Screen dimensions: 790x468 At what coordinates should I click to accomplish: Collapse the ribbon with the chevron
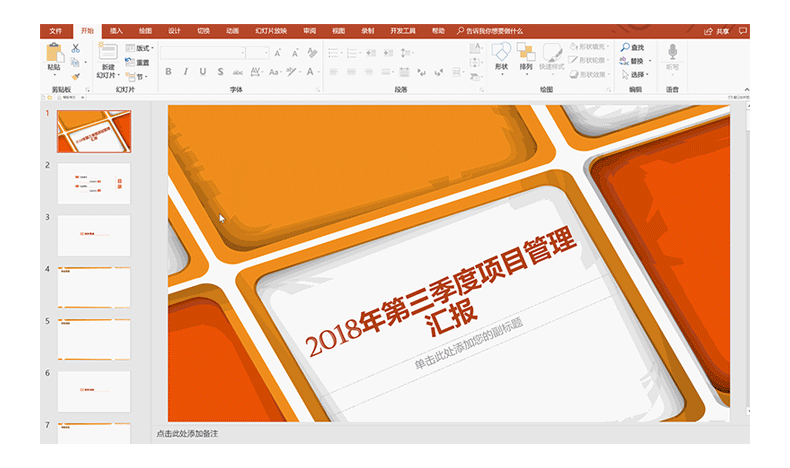click(x=747, y=89)
